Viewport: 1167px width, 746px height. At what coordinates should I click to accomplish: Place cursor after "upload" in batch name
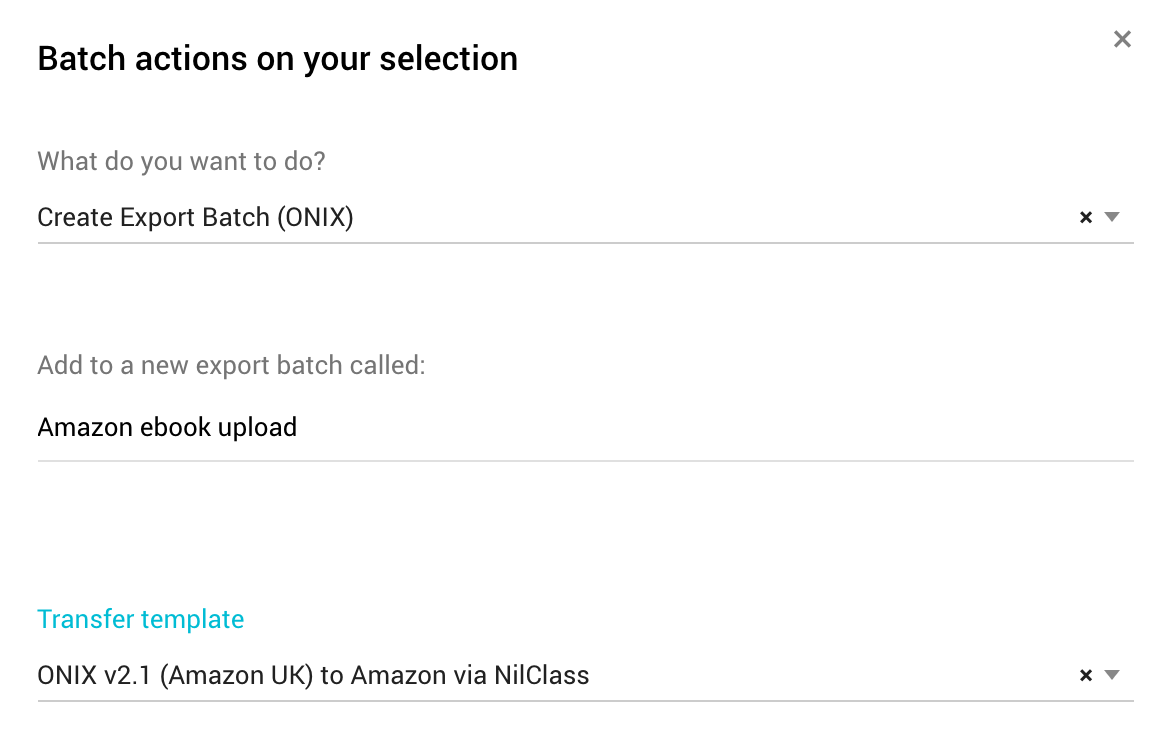point(298,428)
